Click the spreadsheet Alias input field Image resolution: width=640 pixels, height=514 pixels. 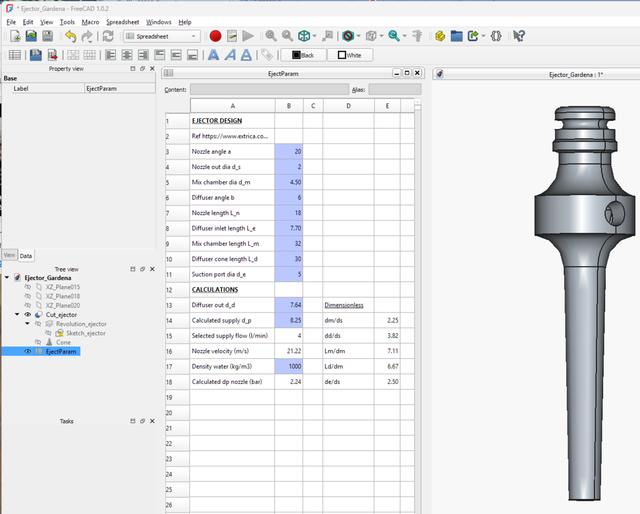[x=395, y=89]
